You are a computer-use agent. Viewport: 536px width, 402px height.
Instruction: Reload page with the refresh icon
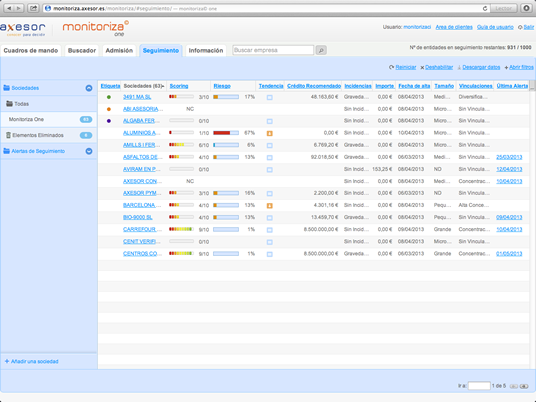(485, 9)
